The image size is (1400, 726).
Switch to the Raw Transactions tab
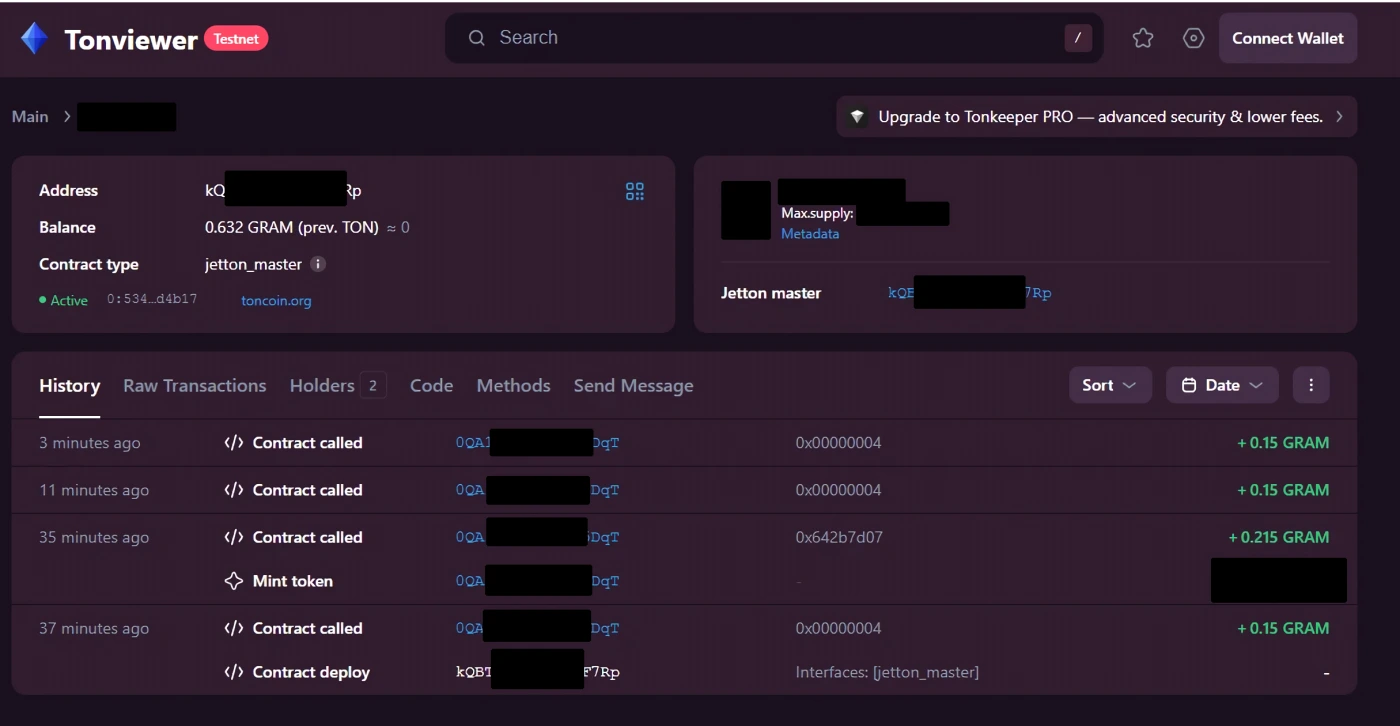(195, 385)
